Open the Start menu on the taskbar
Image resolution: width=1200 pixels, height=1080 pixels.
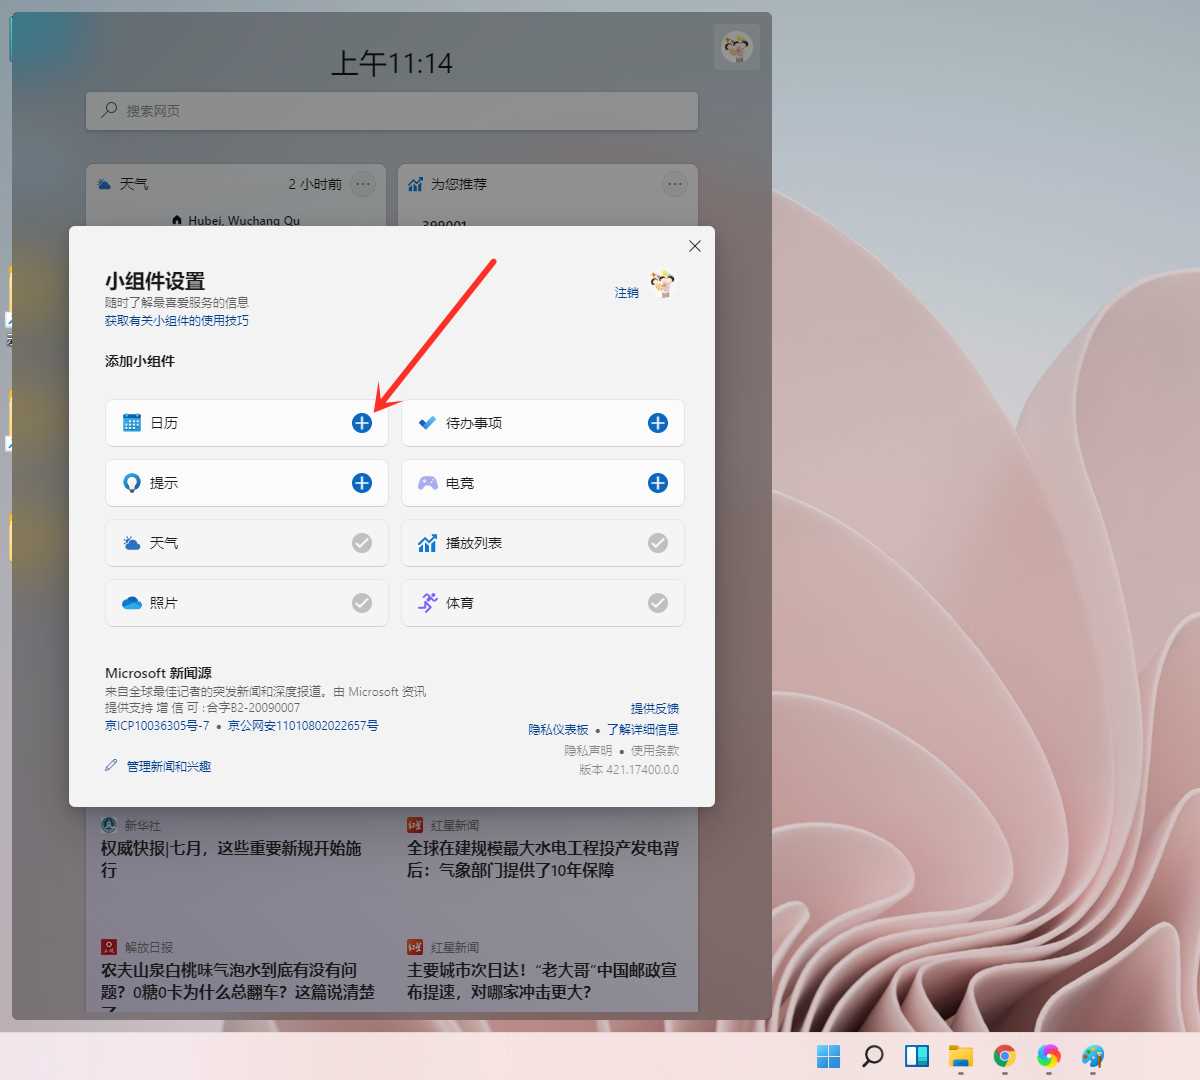[x=827, y=1056]
